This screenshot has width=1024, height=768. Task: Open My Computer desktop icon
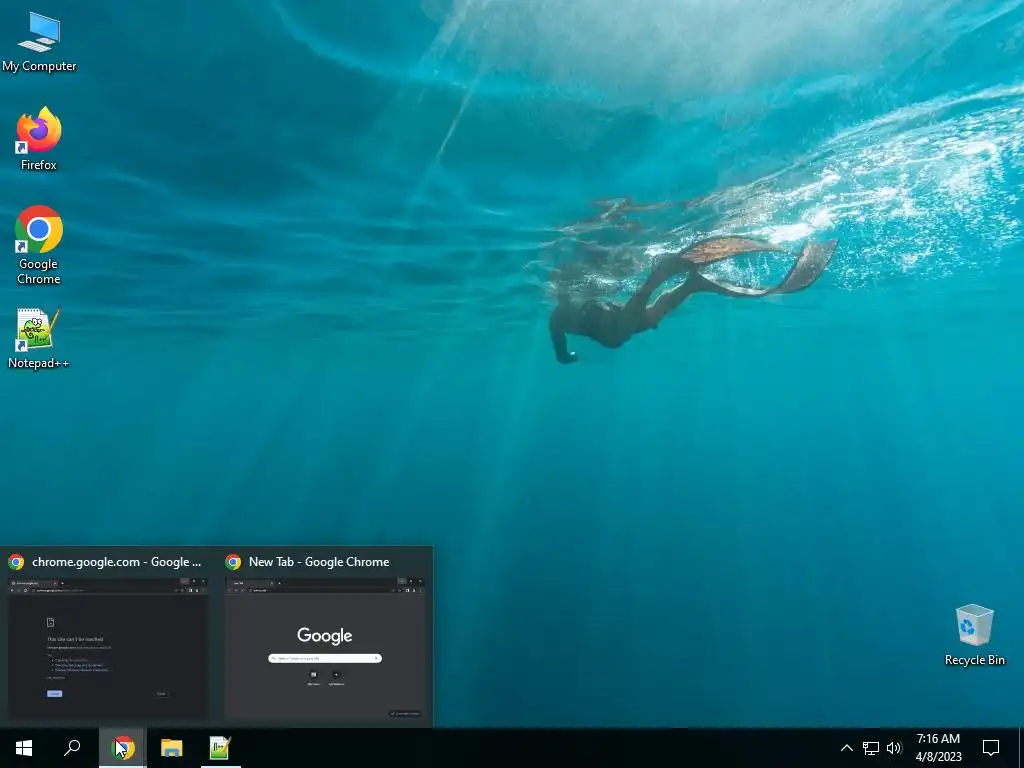click(39, 42)
